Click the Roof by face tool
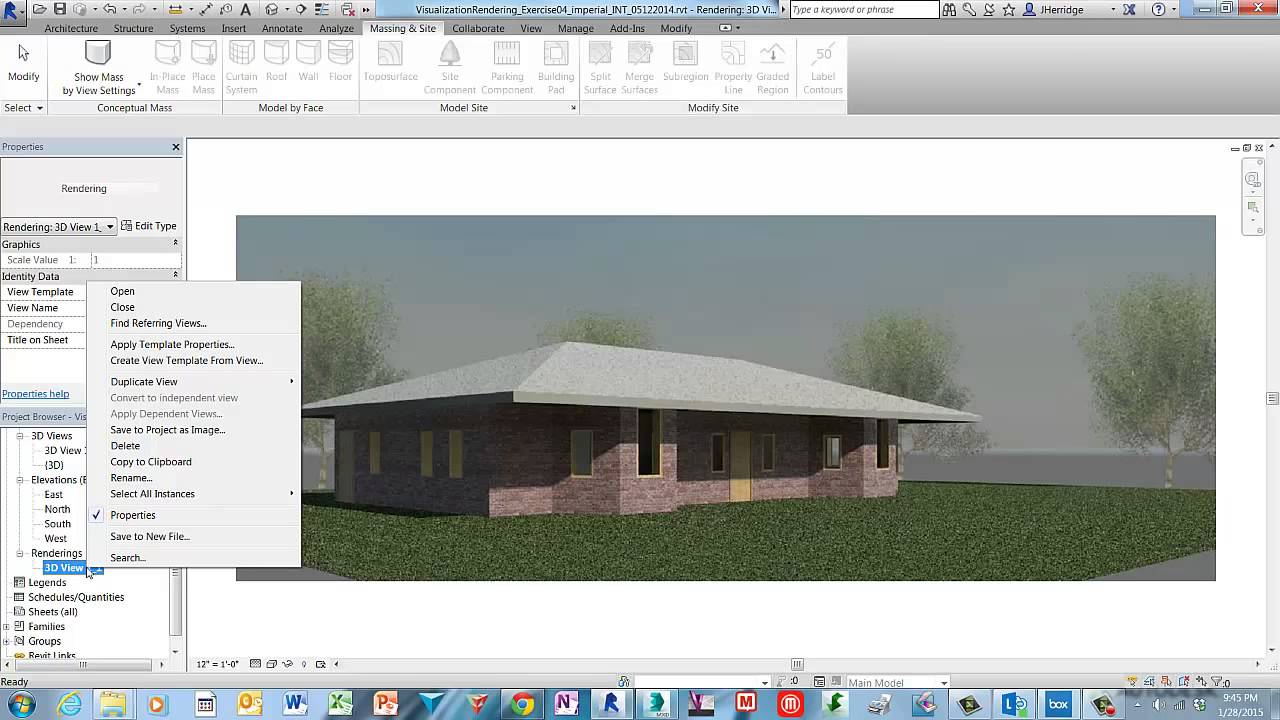This screenshot has width=1280, height=720. (276, 62)
